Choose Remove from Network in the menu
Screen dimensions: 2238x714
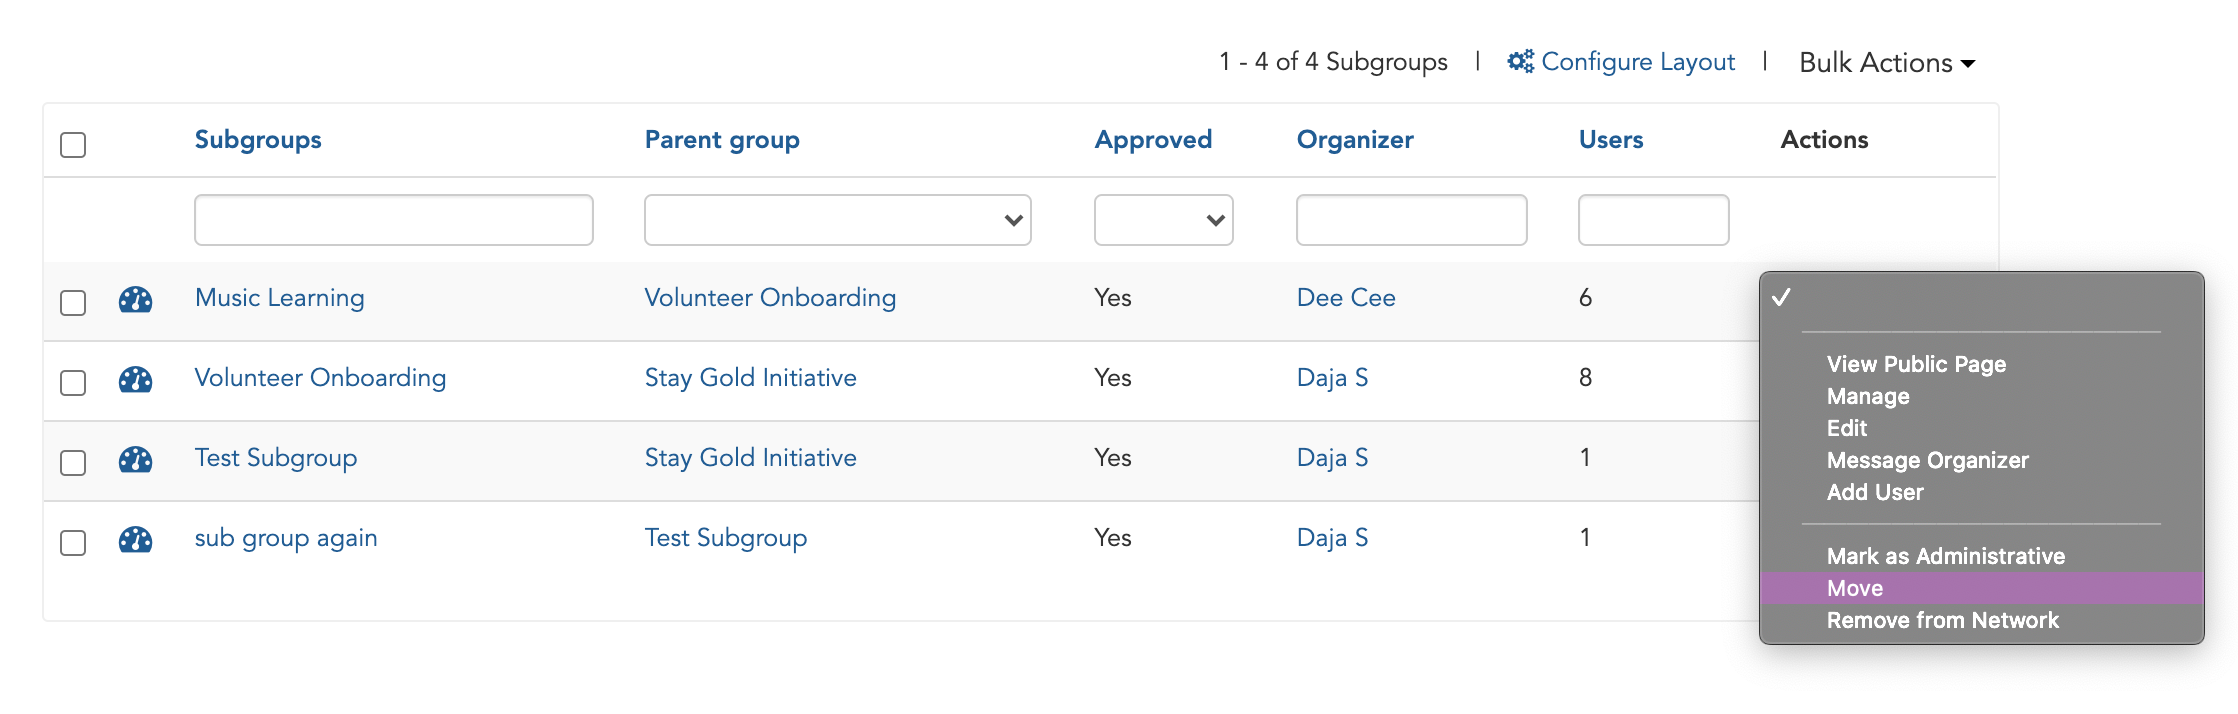tap(1942, 620)
